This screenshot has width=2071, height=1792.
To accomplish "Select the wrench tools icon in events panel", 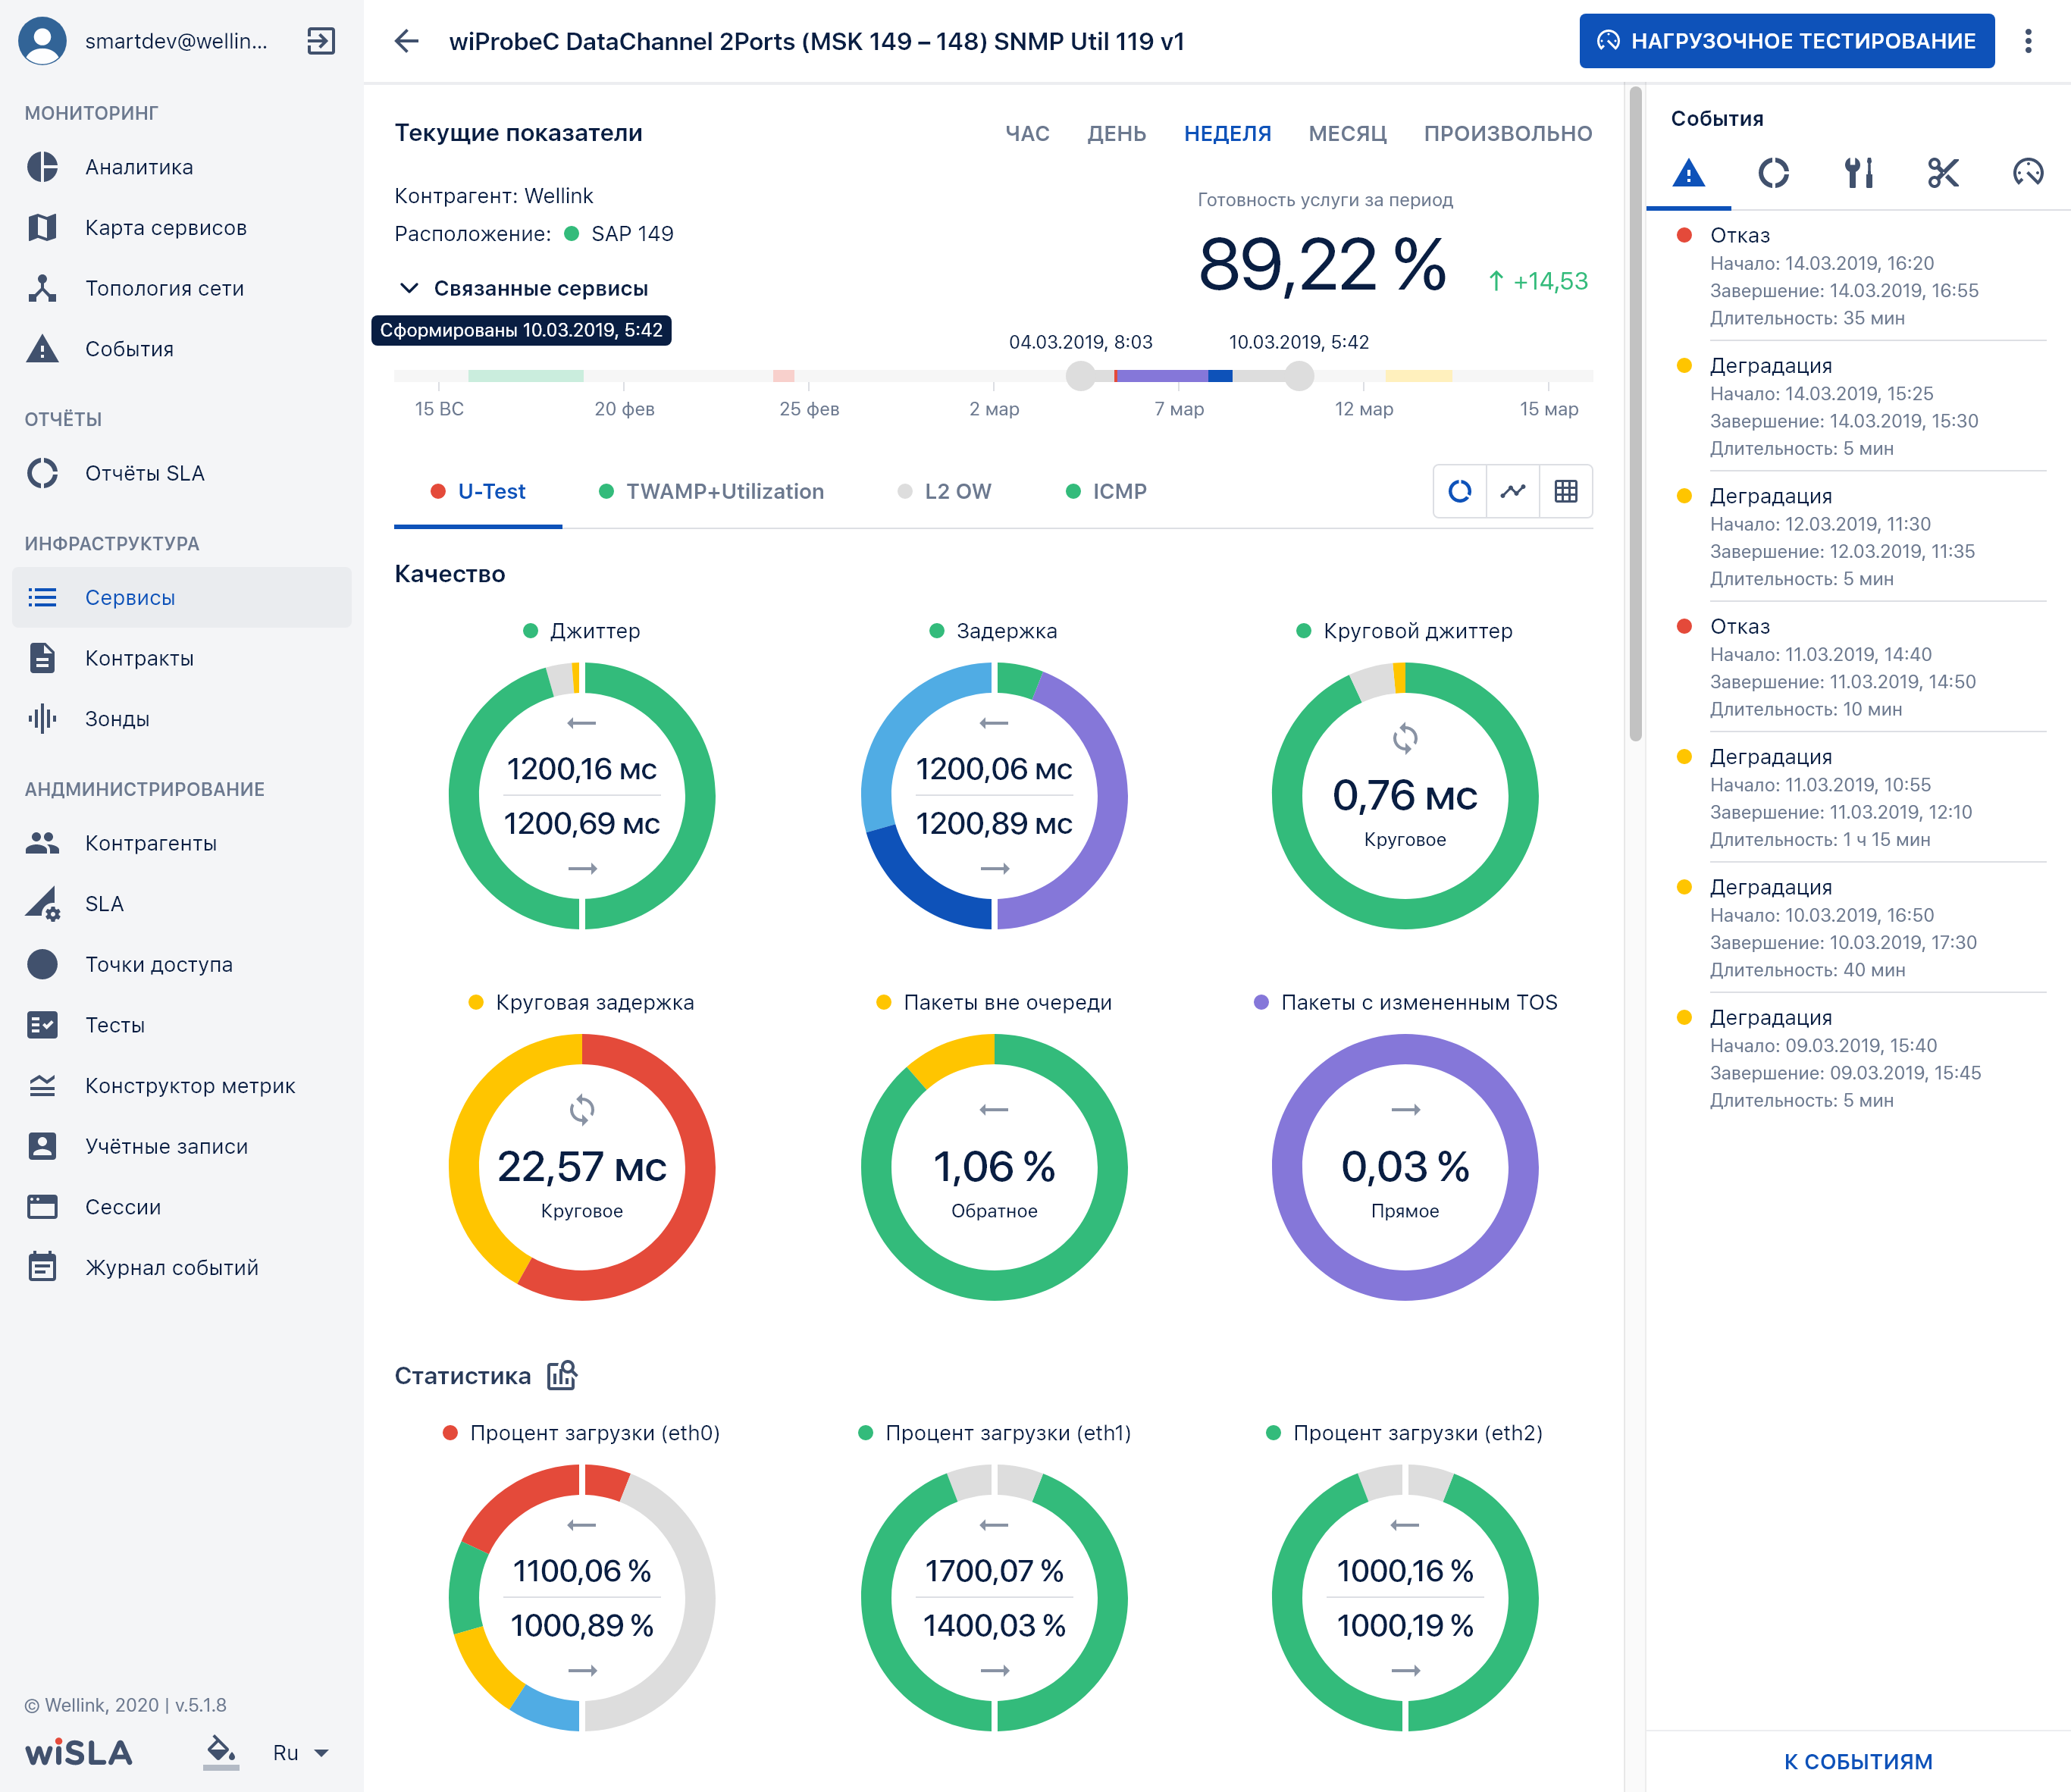I will coord(1859,173).
